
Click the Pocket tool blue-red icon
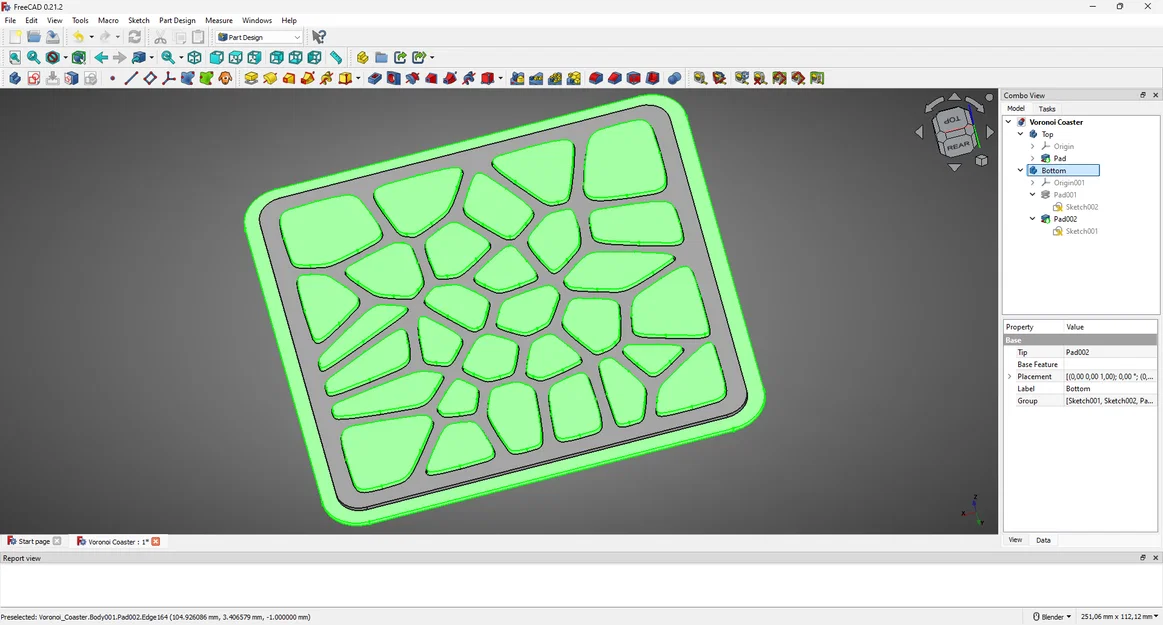click(x=375, y=78)
